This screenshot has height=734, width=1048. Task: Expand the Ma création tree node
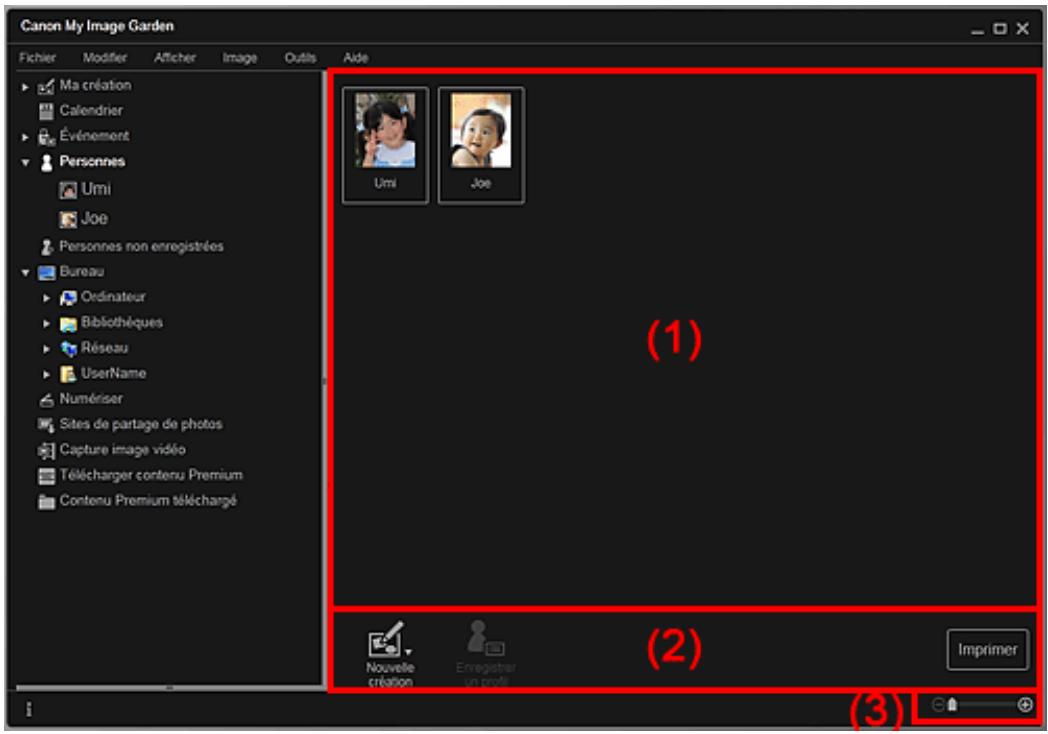[x=25, y=87]
